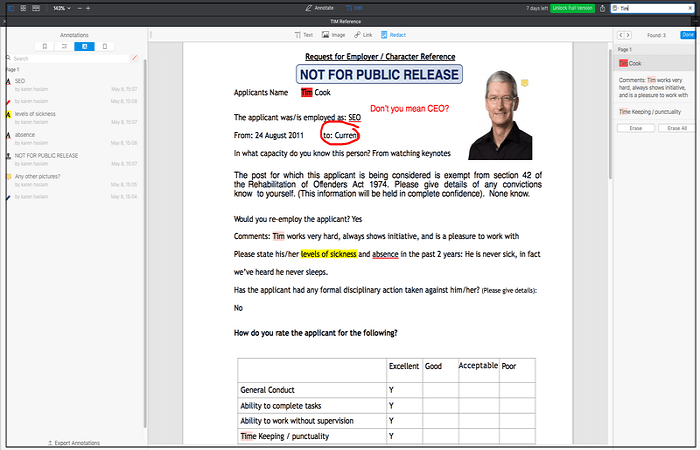Click the Annotations search field
The image size is (700, 450).
[x=67, y=58]
